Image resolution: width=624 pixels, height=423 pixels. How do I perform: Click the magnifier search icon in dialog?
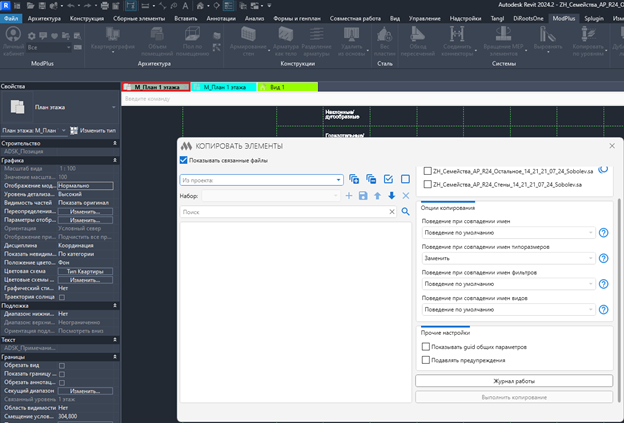pyautogui.click(x=405, y=212)
